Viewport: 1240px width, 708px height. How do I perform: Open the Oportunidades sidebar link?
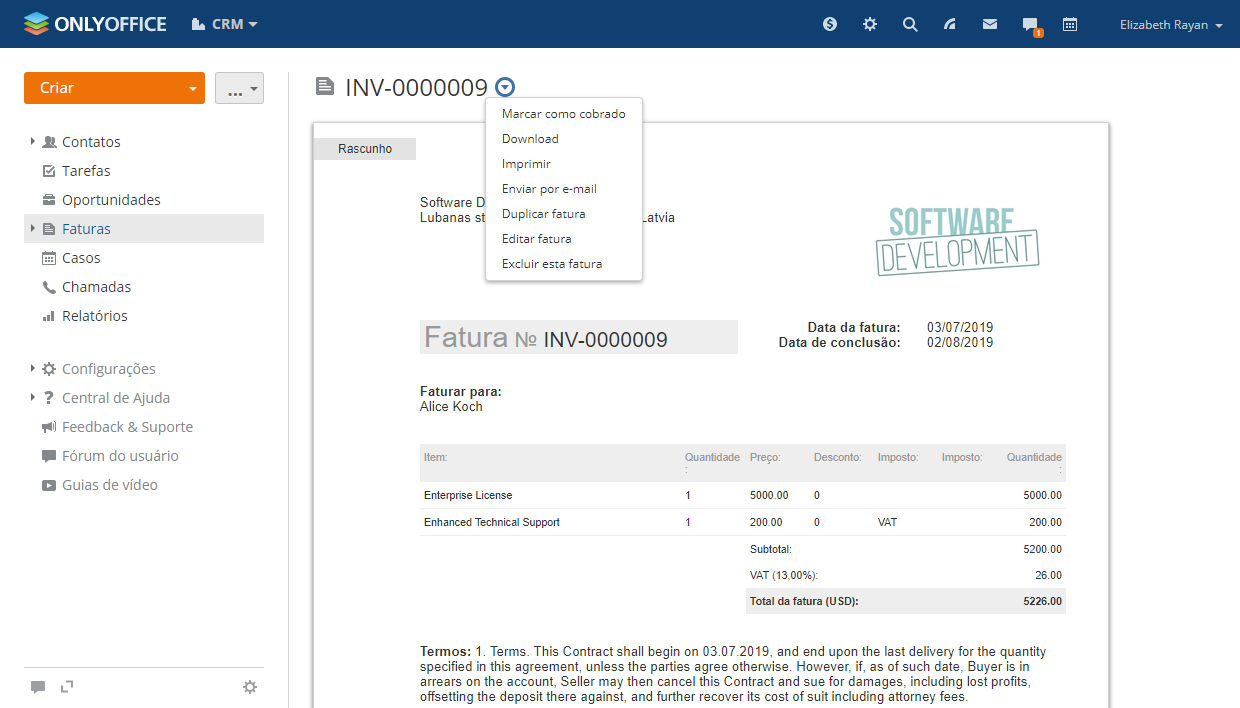[x=111, y=200]
